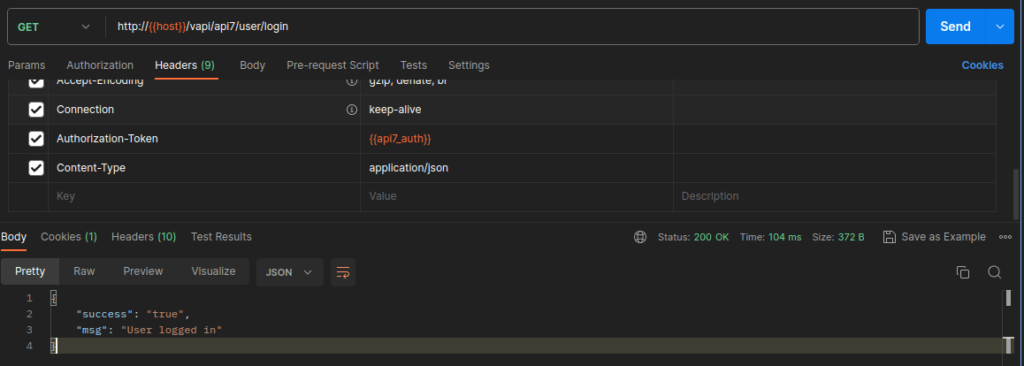The height and width of the screenshot is (366, 1024).
Task: Open the response Cookies (1) tab
Action: (69, 237)
